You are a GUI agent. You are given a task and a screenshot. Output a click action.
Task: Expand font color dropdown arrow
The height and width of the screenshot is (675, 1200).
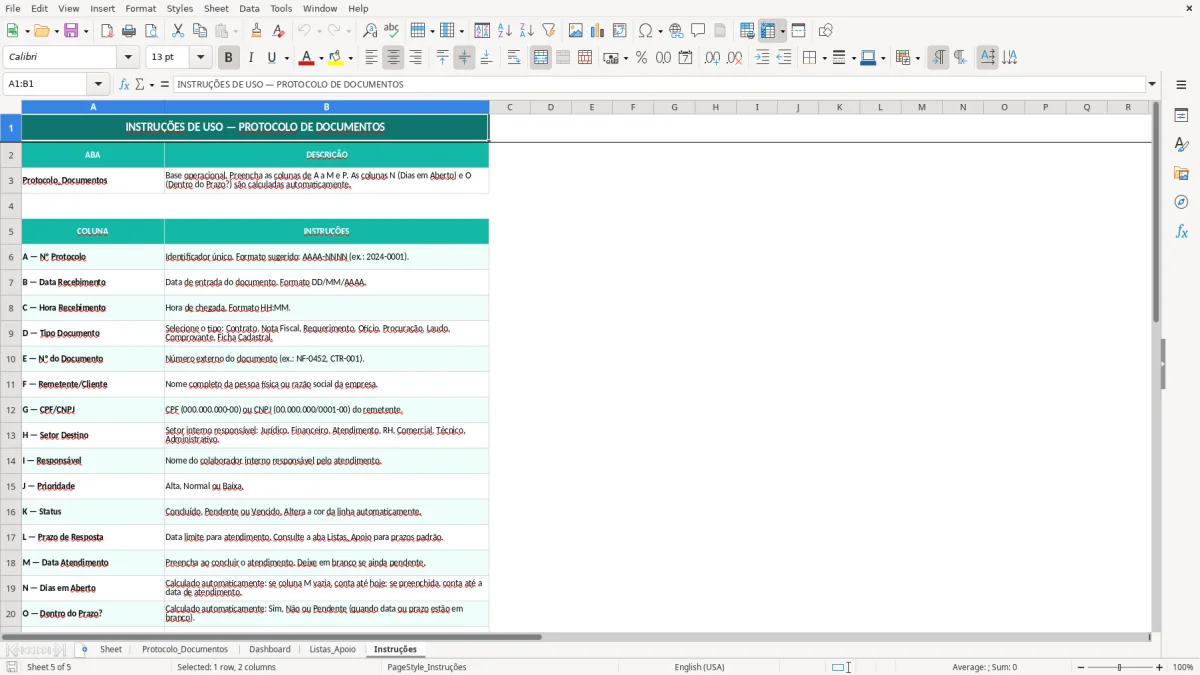click(321, 58)
